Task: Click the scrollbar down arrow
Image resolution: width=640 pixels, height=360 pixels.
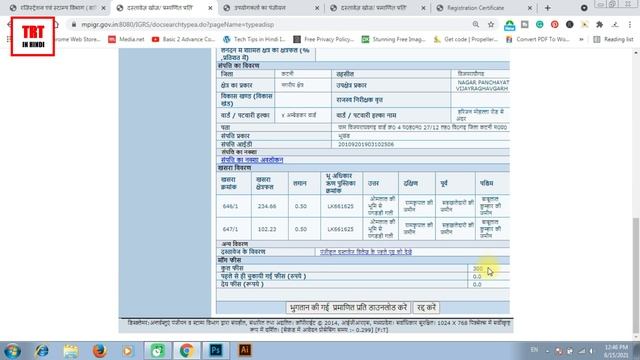Action: [x=636, y=337]
